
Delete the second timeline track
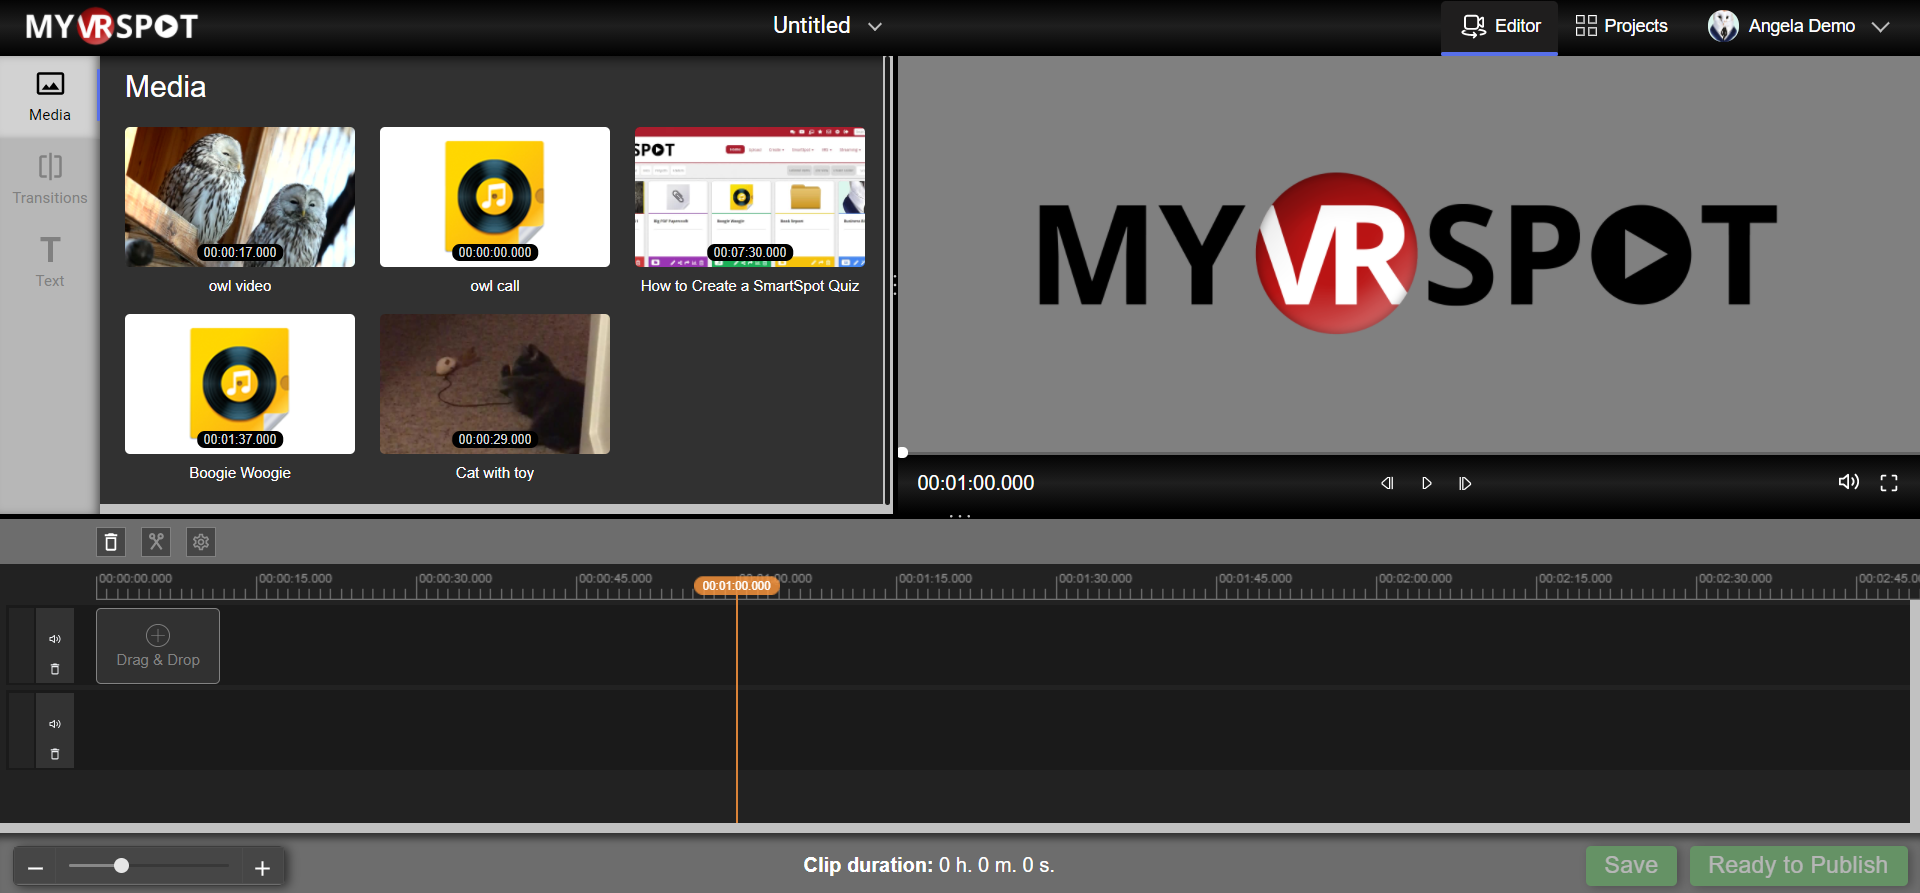click(x=55, y=754)
